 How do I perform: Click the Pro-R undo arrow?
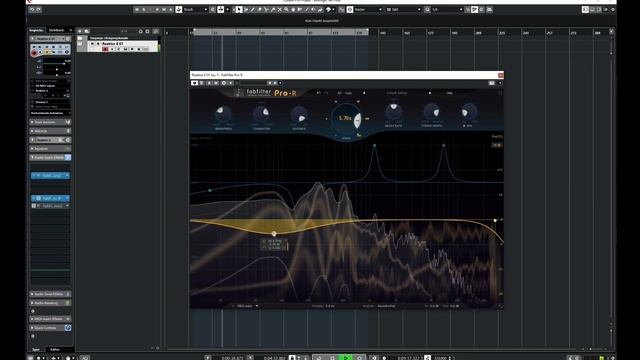click(x=319, y=93)
